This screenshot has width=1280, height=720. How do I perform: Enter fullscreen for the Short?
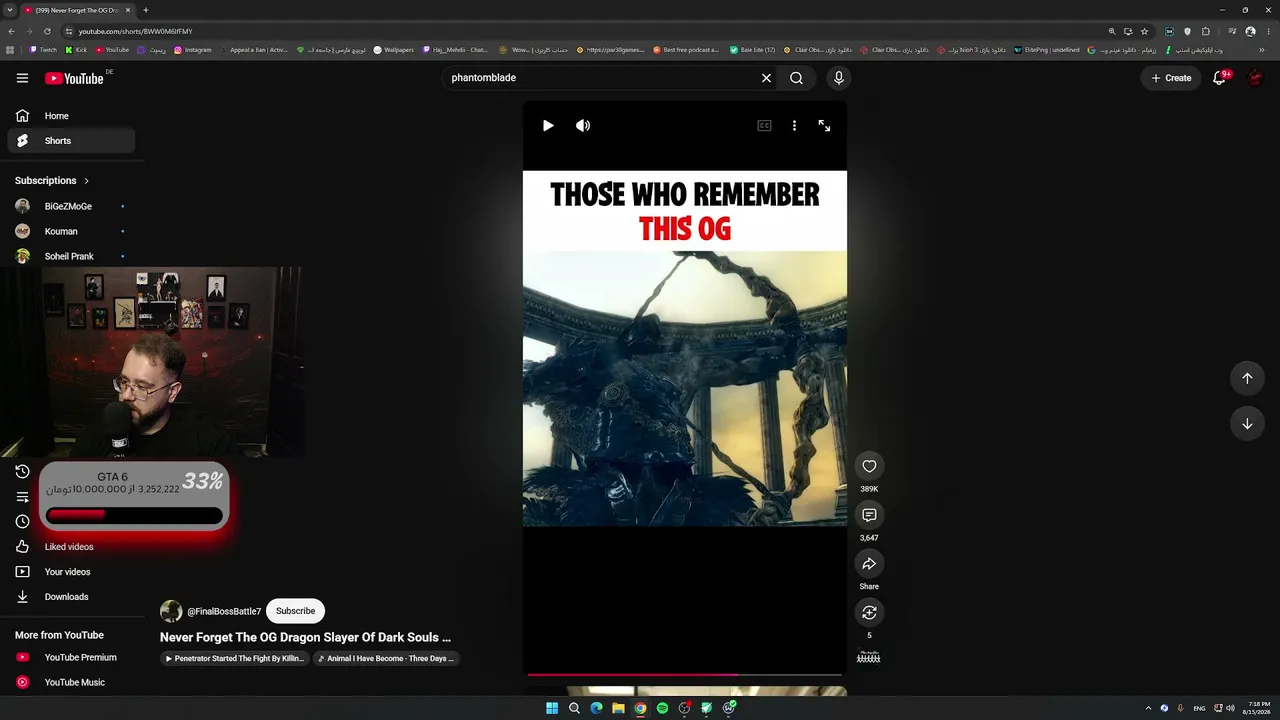tap(824, 125)
